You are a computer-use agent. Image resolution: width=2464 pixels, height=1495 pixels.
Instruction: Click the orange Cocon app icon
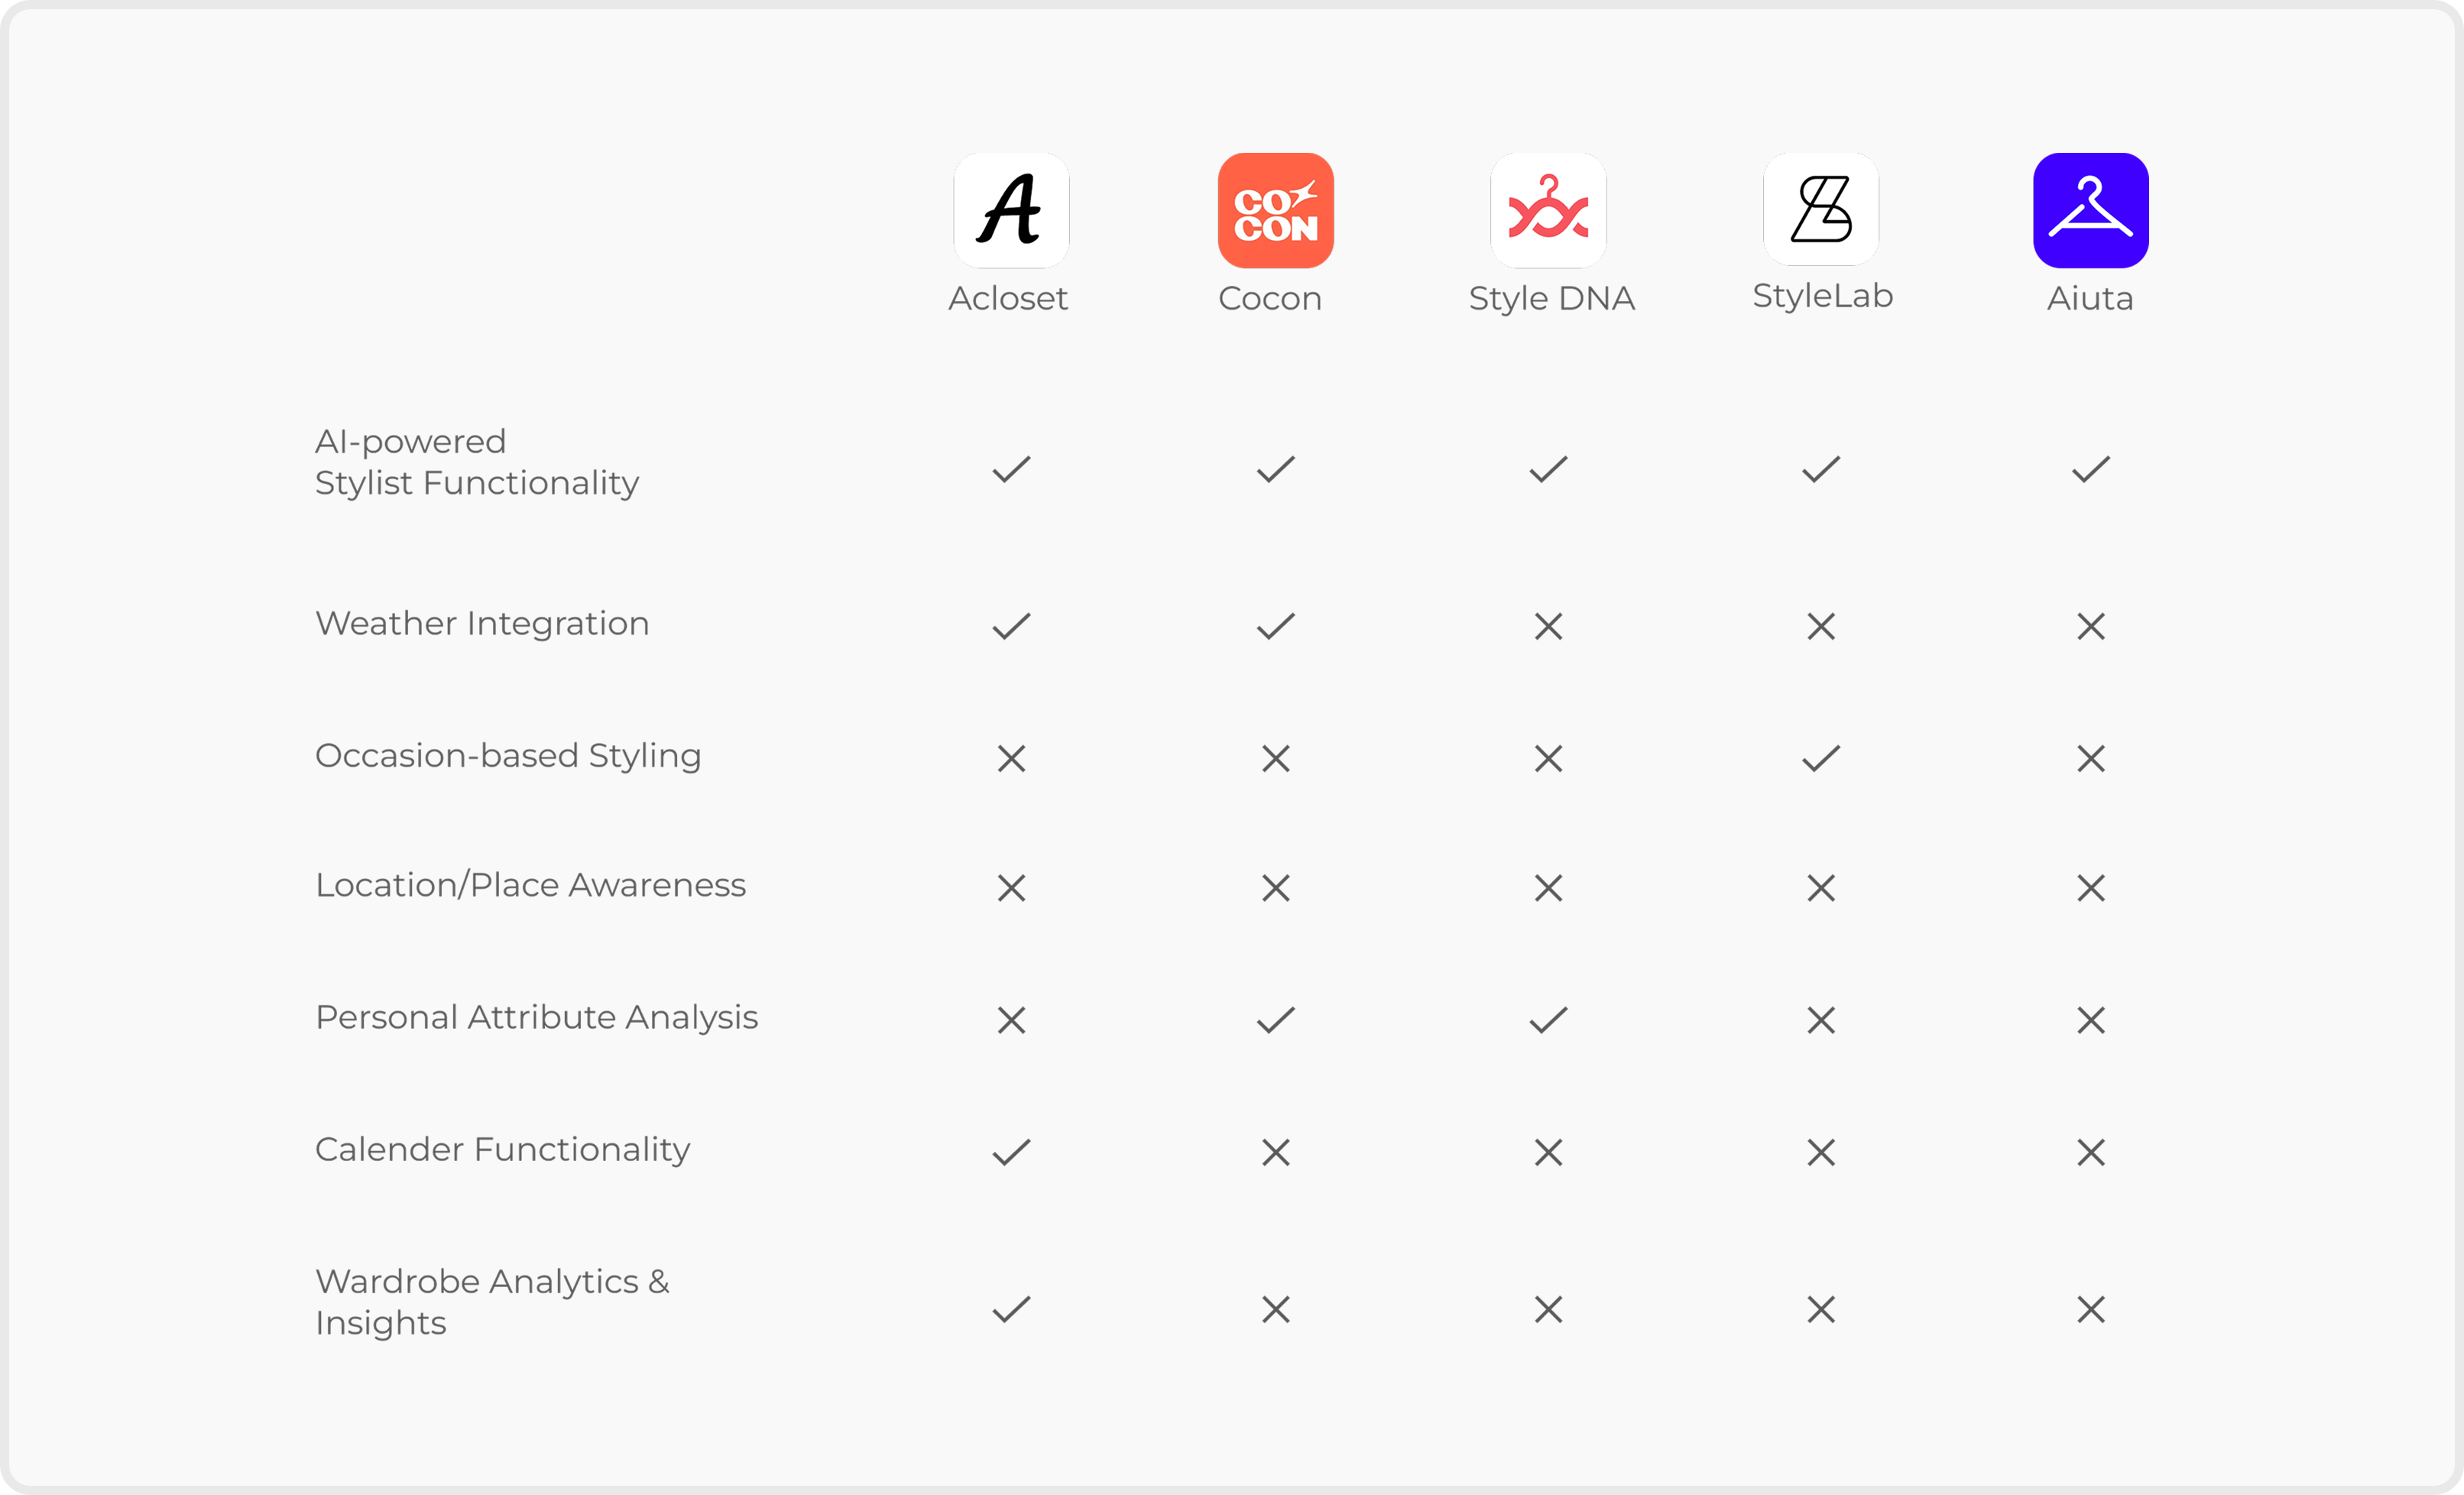1275,210
